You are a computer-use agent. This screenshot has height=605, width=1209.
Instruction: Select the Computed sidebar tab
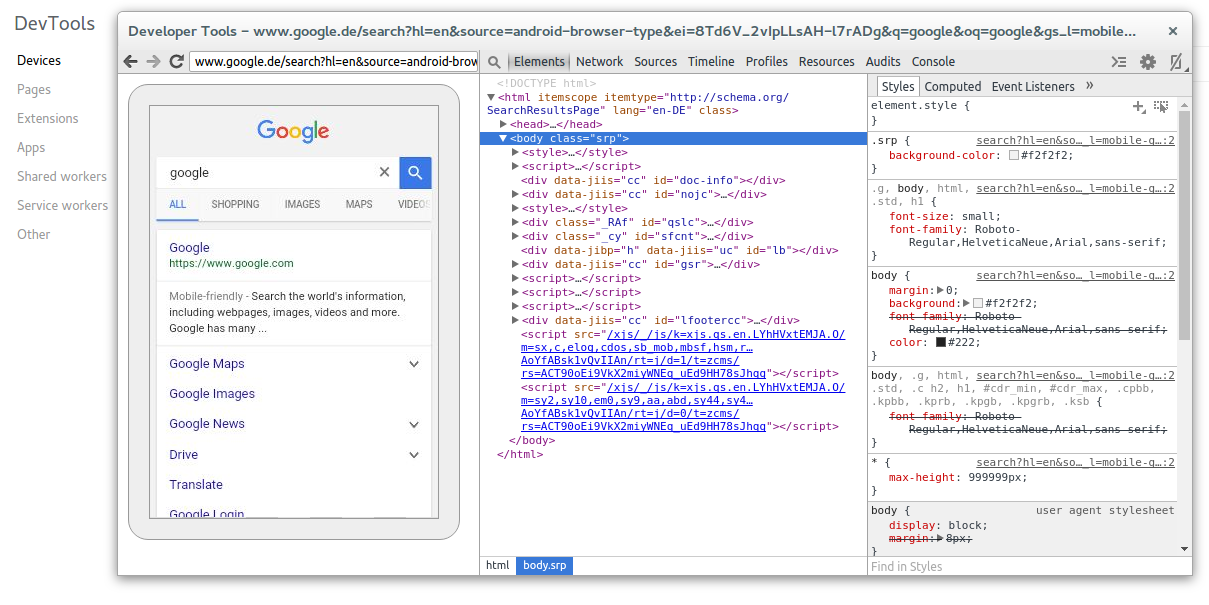coord(953,87)
